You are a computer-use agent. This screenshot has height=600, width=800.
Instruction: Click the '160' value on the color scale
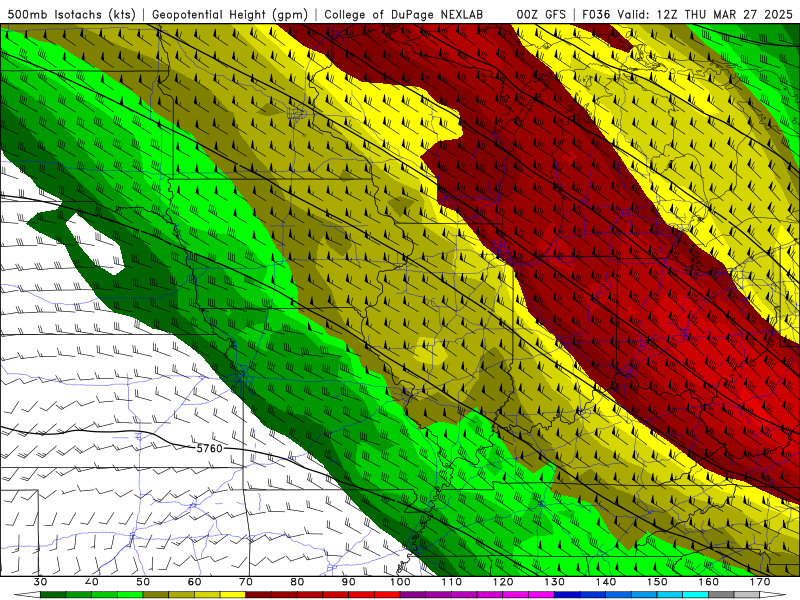coord(709,582)
